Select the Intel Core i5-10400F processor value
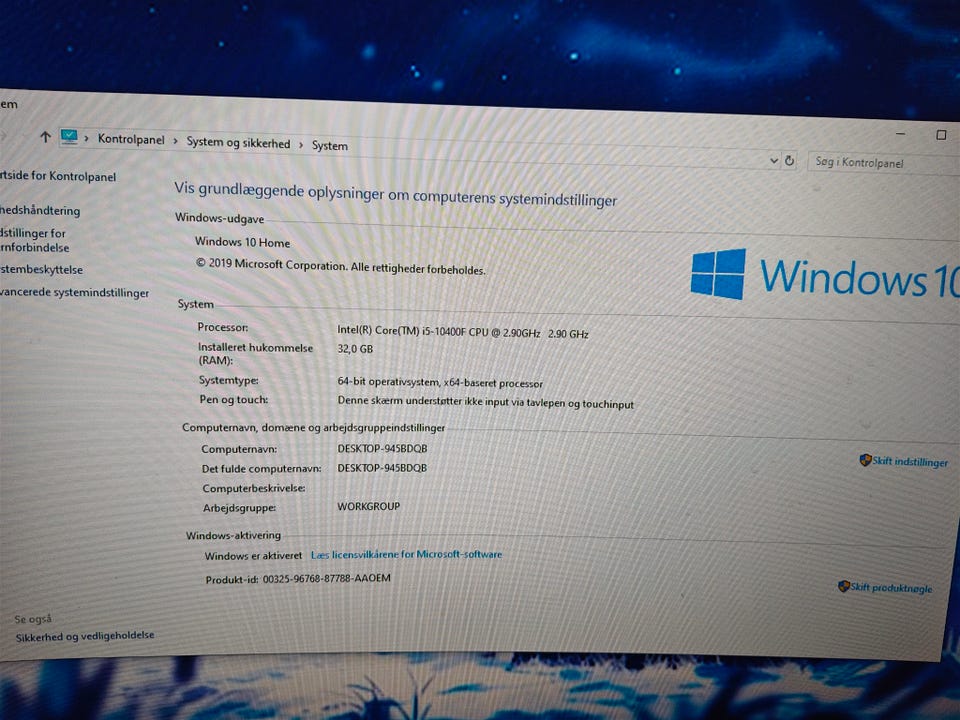 pos(463,332)
